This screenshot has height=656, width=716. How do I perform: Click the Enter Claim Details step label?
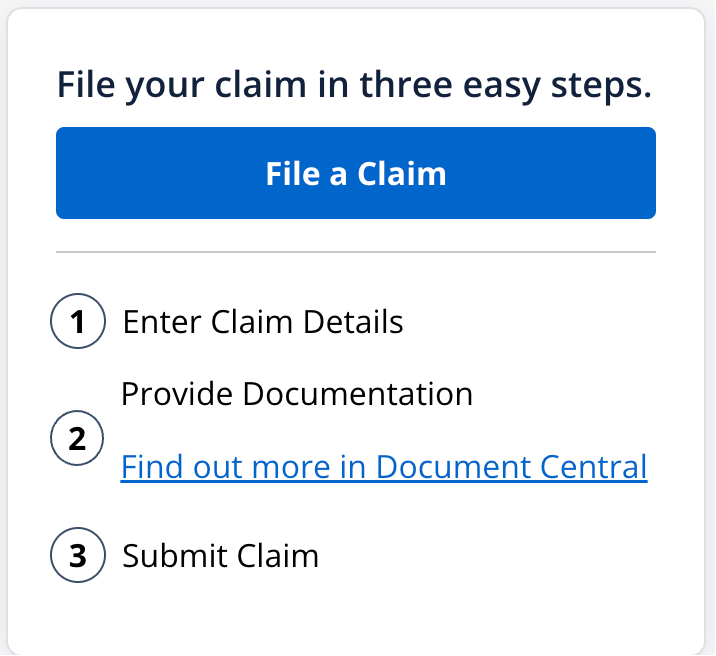click(262, 322)
